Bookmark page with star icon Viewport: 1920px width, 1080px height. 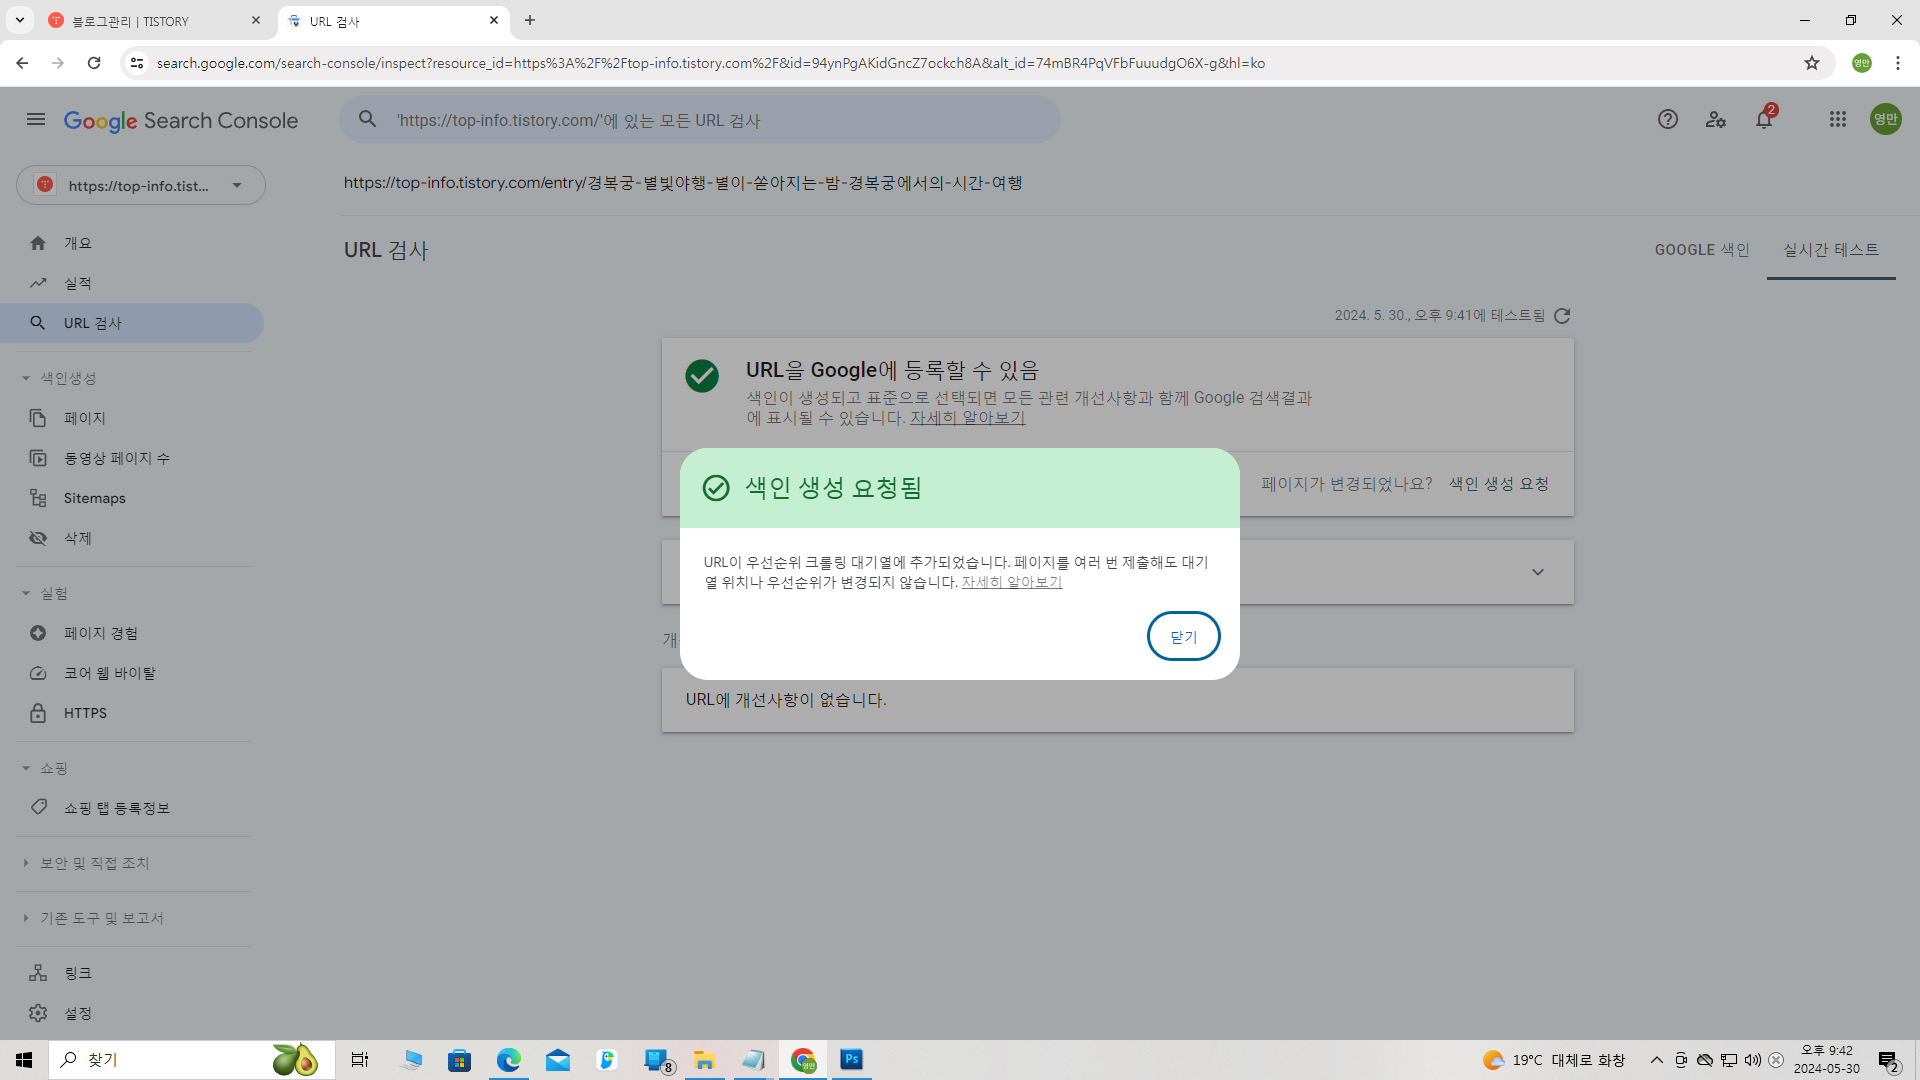[x=1812, y=63]
